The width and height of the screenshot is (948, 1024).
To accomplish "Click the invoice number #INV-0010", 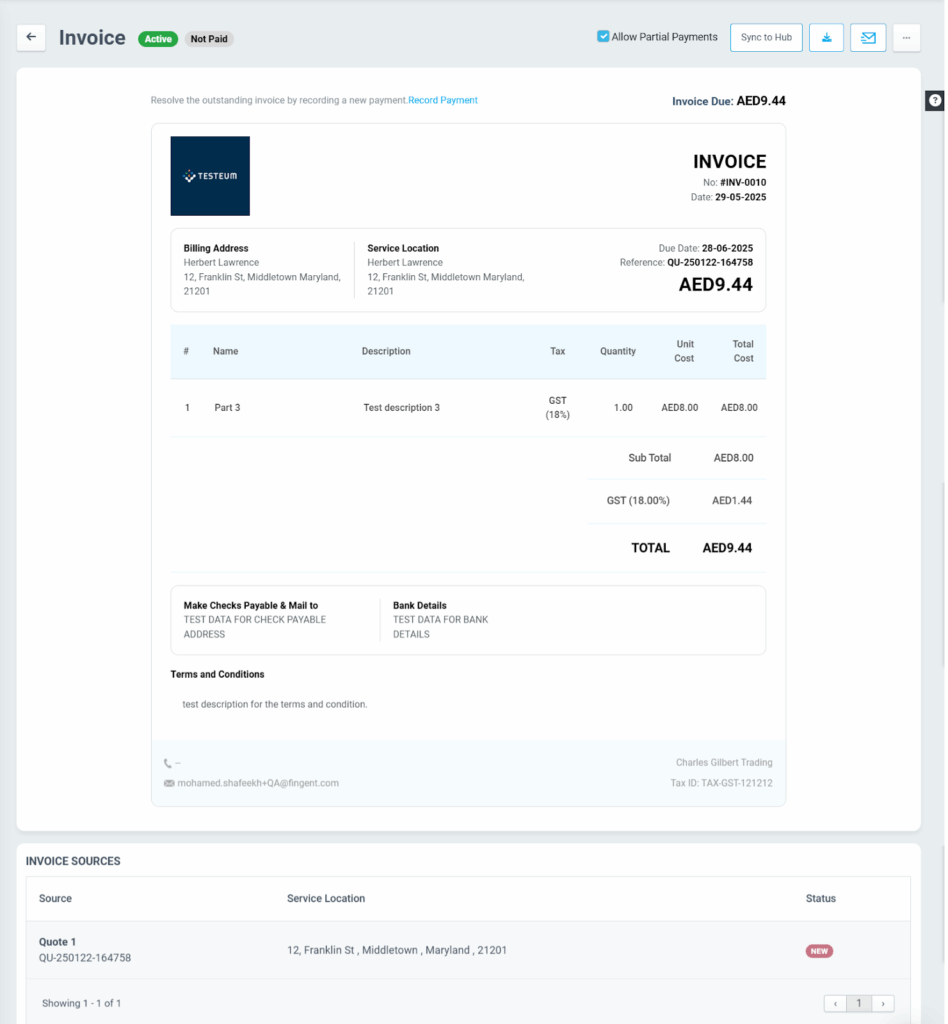I will (743, 182).
